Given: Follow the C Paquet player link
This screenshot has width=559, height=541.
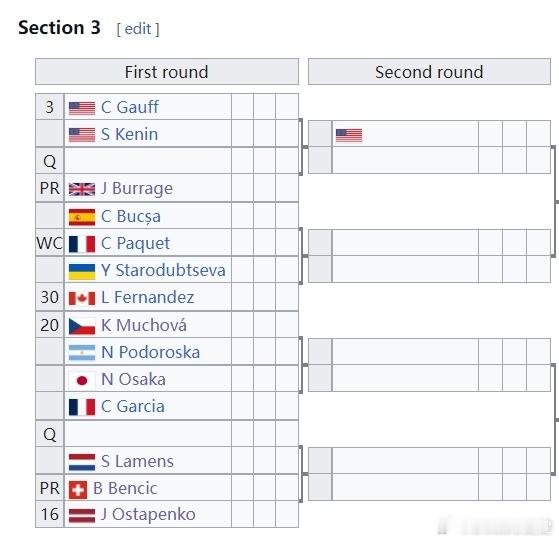Looking at the screenshot, I should point(135,244).
